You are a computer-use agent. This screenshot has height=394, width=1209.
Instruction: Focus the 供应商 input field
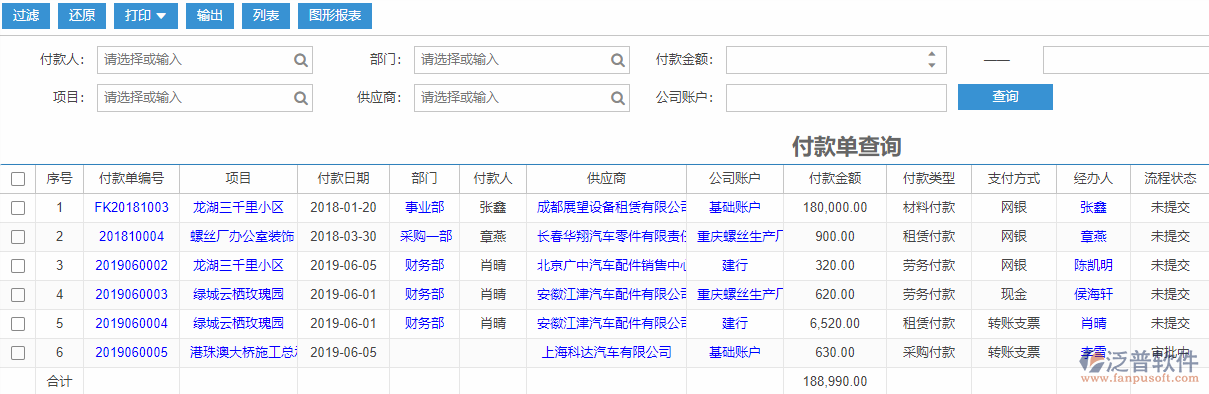[521, 98]
